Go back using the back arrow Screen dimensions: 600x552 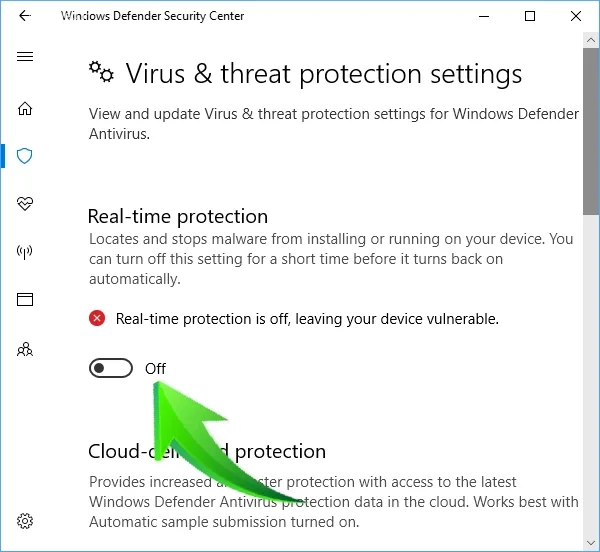tap(24, 16)
